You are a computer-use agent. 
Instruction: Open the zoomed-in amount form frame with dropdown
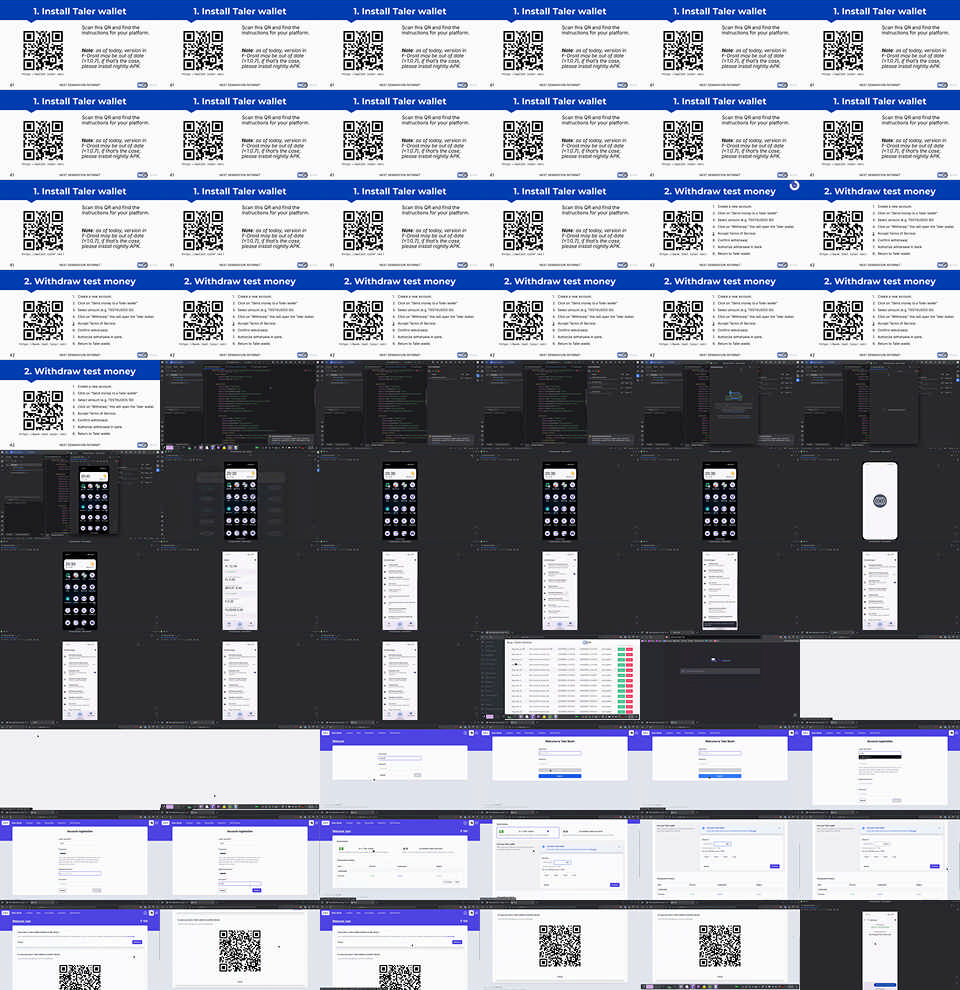tap(560, 855)
